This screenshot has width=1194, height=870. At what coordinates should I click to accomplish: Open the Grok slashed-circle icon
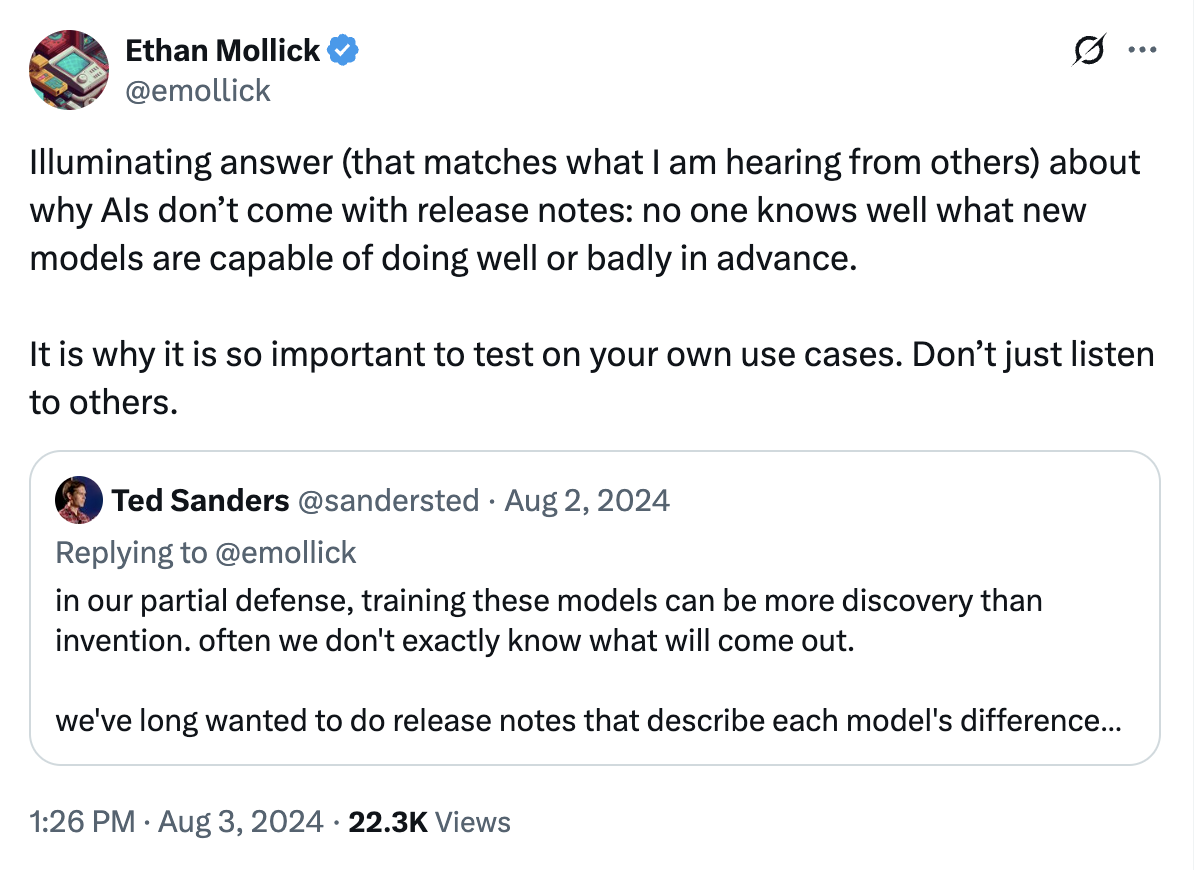(1089, 50)
